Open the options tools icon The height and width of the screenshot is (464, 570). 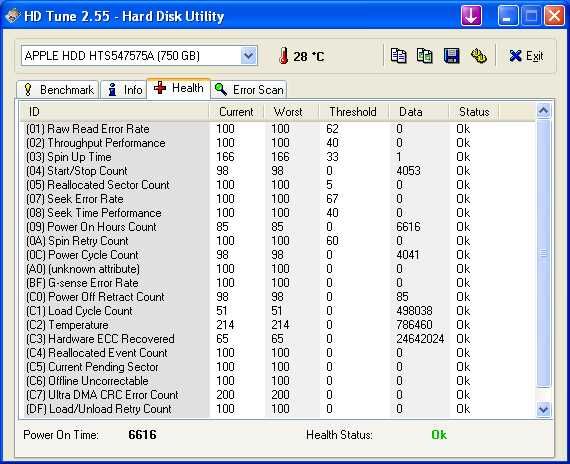tap(478, 56)
